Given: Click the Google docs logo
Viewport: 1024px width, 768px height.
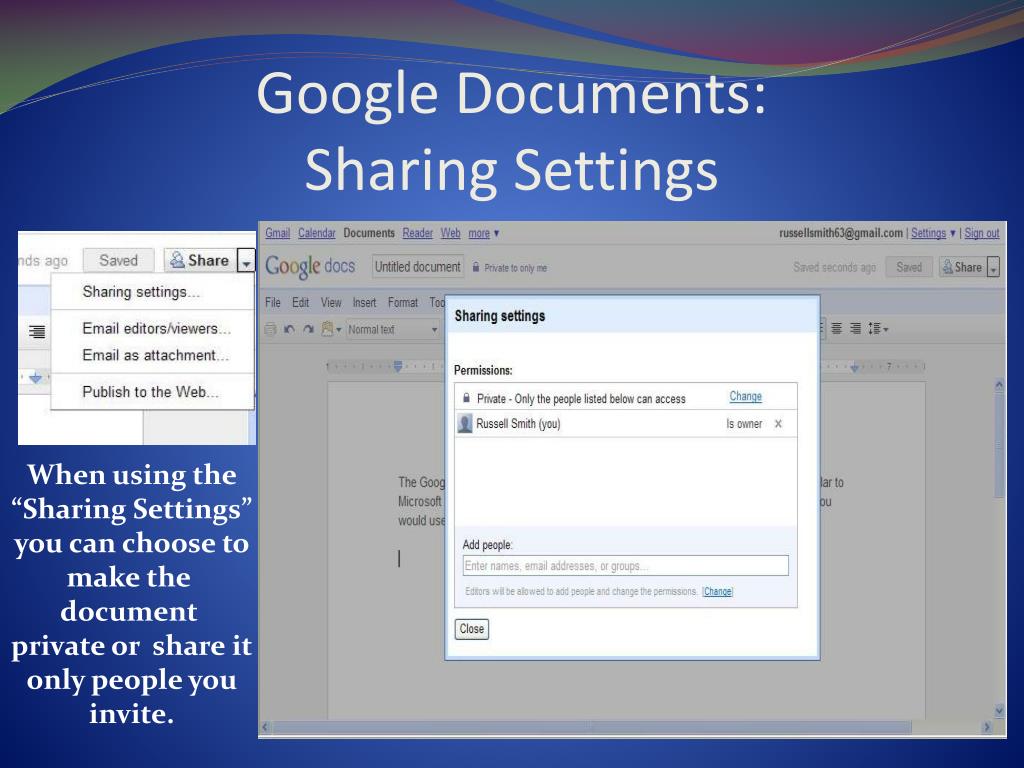Looking at the screenshot, I should (310, 266).
